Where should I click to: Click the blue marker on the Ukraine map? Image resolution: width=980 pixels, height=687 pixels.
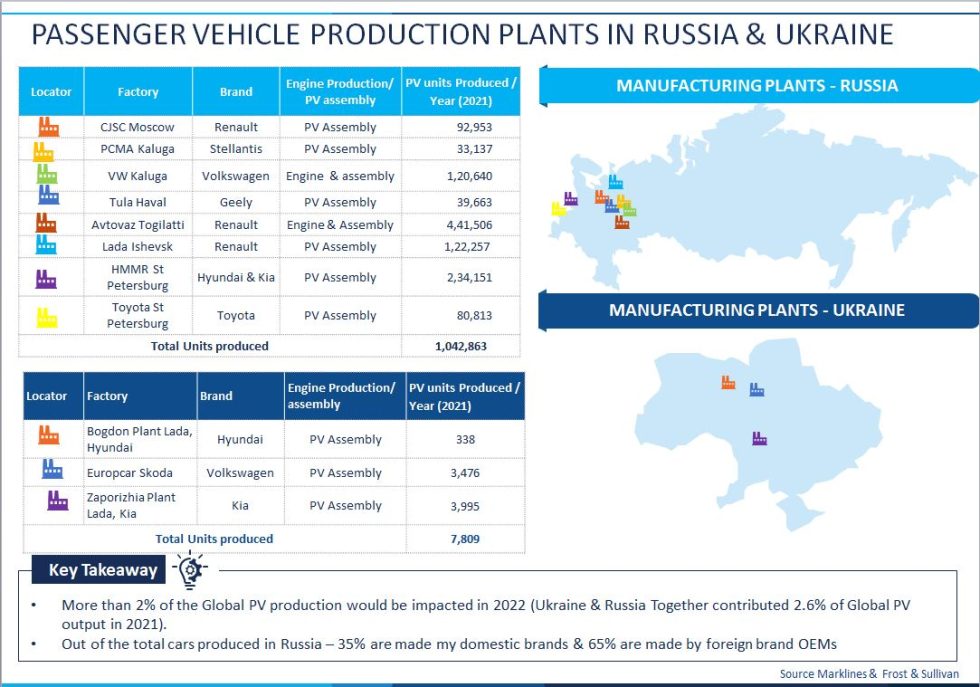pos(758,391)
